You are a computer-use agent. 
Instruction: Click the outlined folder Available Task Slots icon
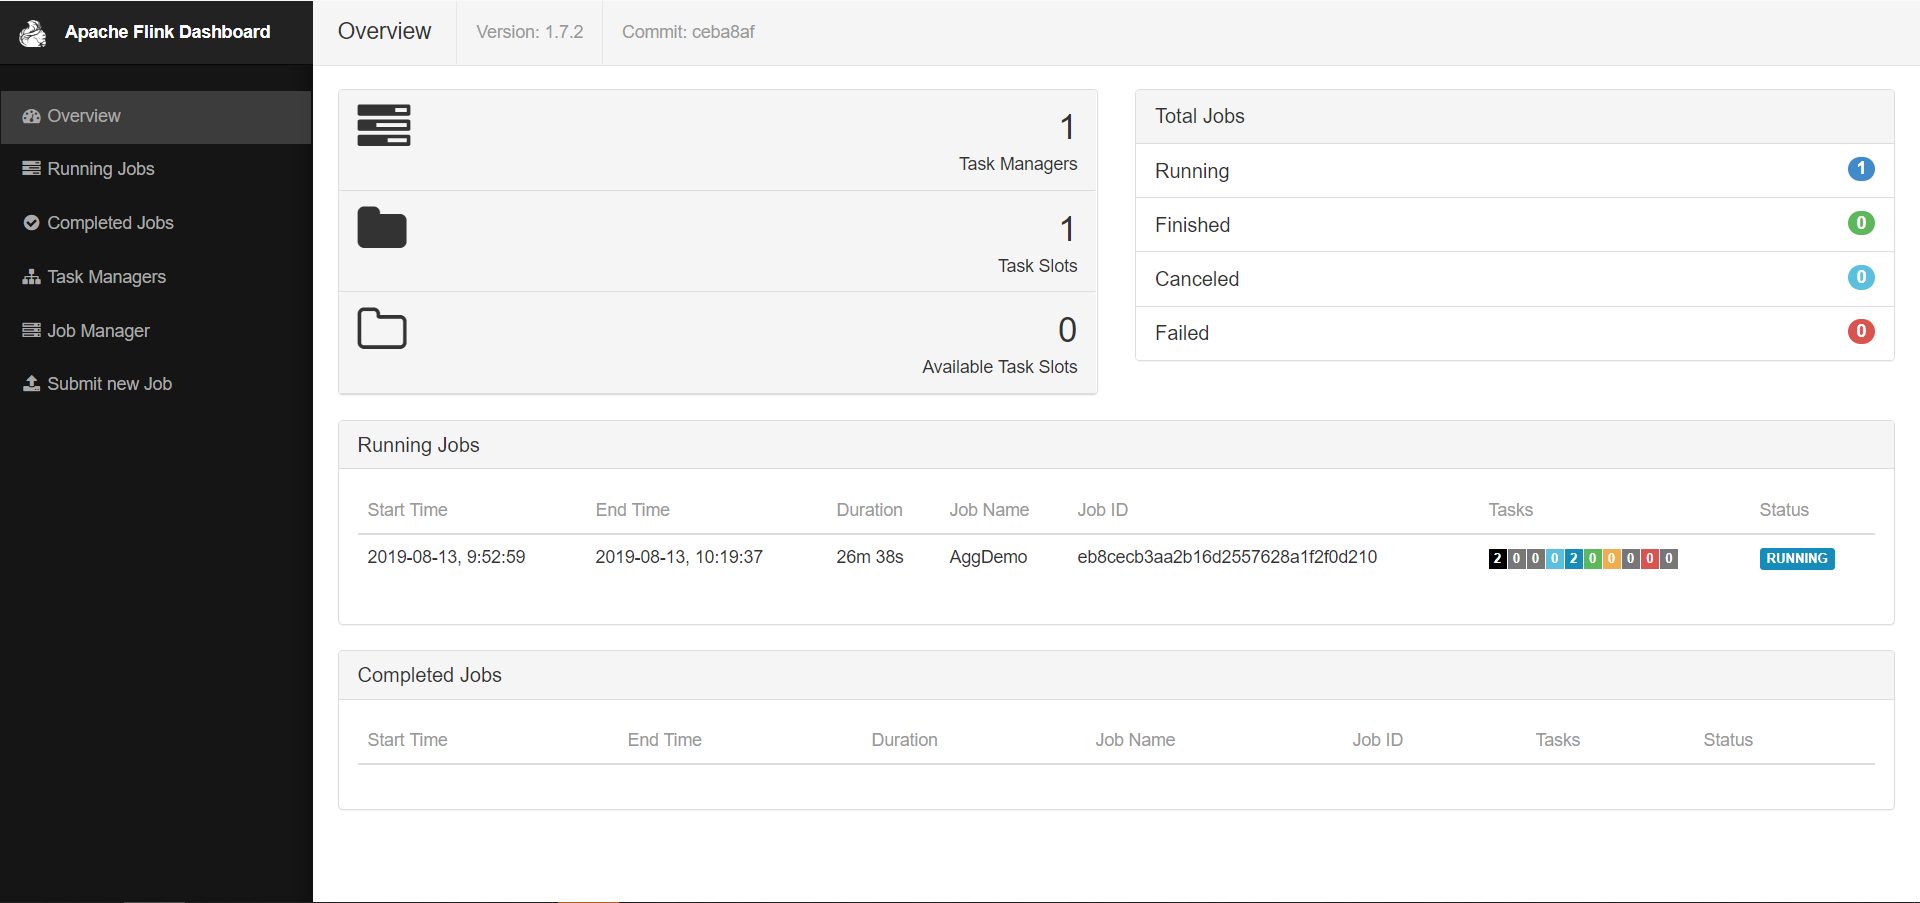point(382,328)
